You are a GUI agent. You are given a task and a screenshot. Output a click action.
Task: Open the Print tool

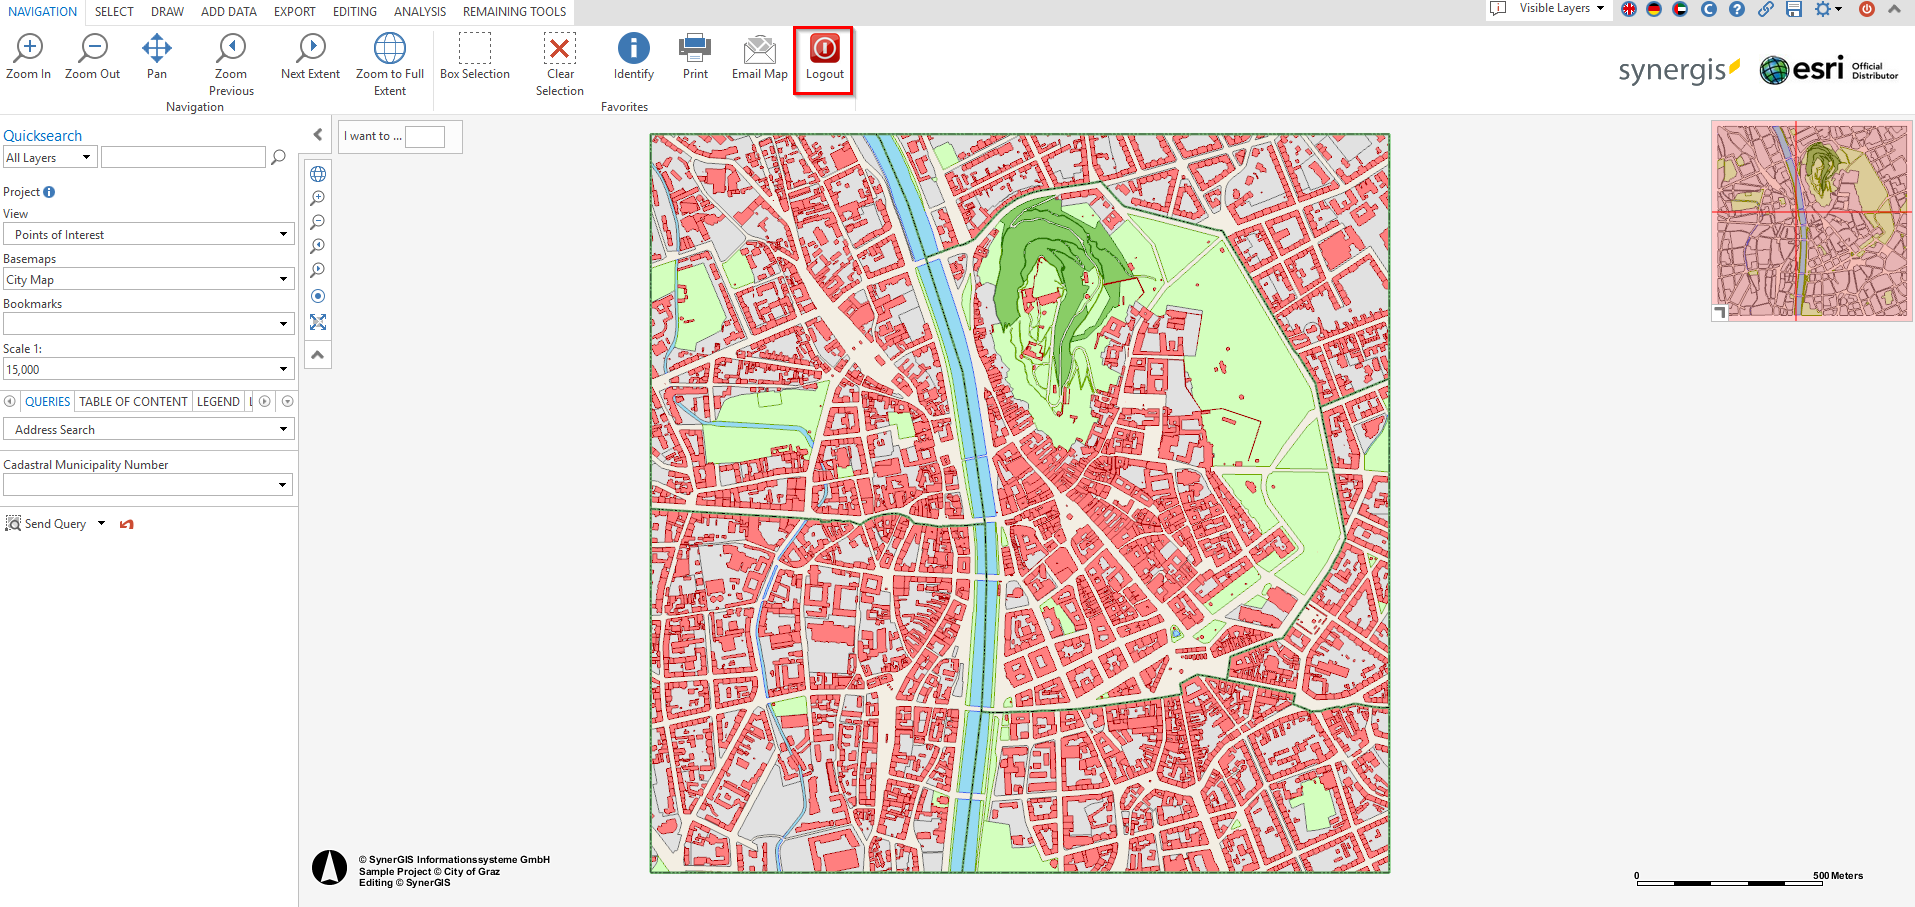coord(695,56)
